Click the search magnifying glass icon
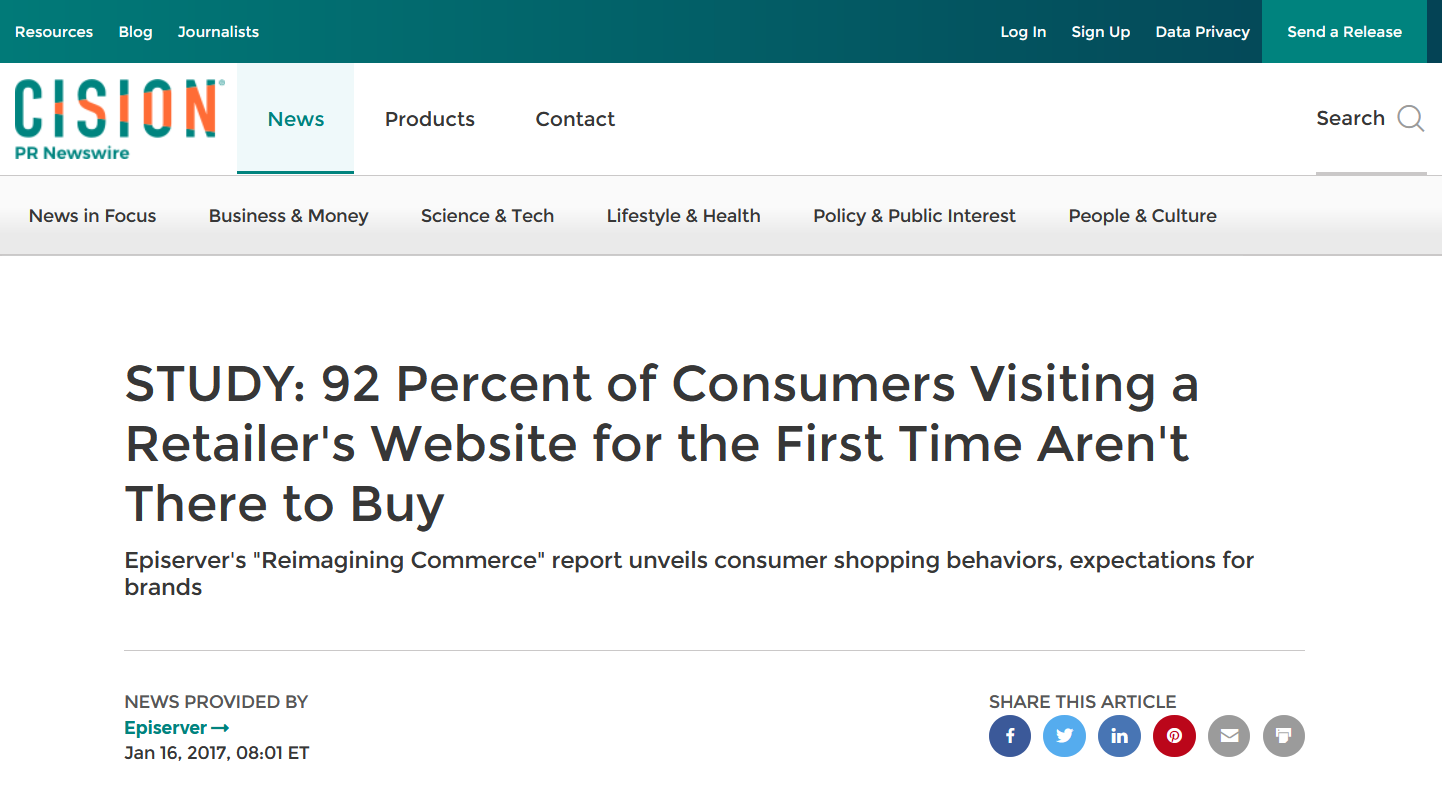This screenshot has height=800, width=1442. [x=1411, y=119]
